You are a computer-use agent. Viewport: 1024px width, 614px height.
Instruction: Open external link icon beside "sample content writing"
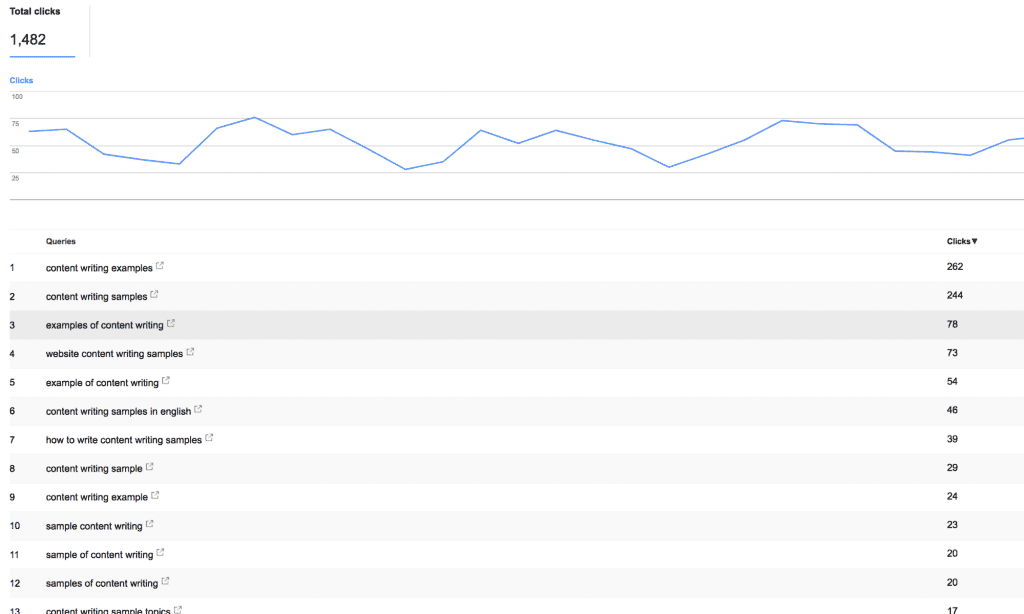148,524
